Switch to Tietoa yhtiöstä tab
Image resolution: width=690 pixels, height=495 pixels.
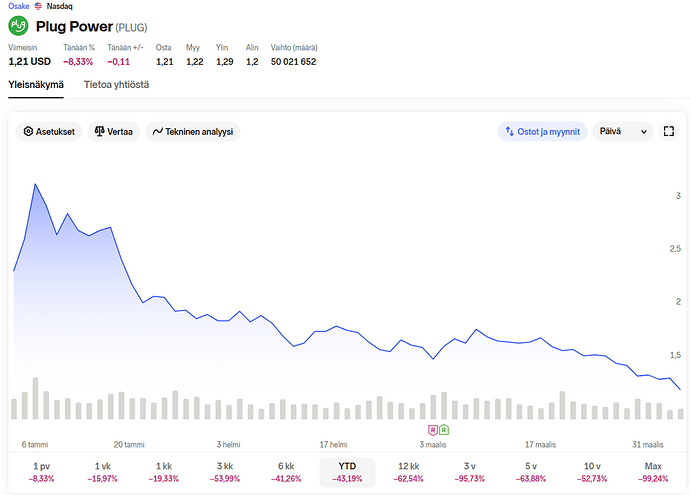pyautogui.click(x=116, y=85)
